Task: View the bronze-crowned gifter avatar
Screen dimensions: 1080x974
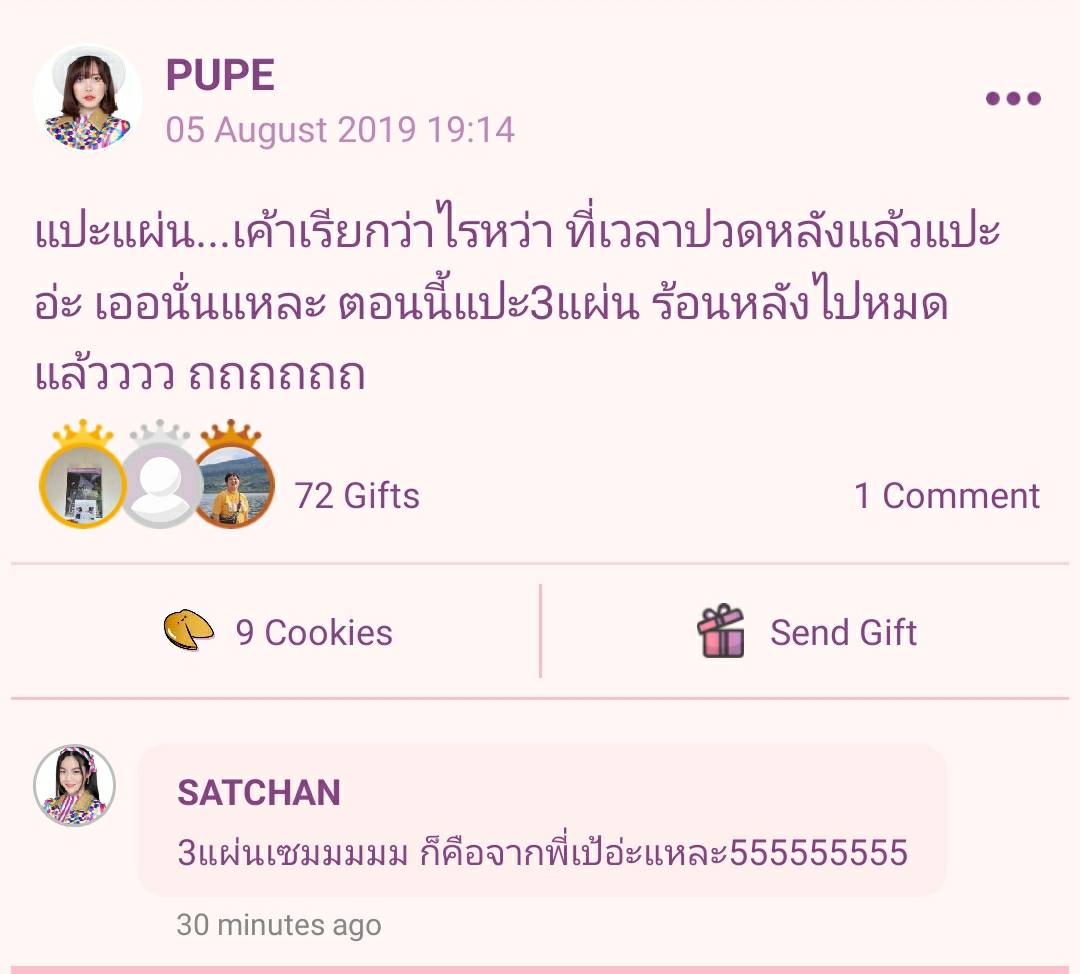Action: [232, 486]
